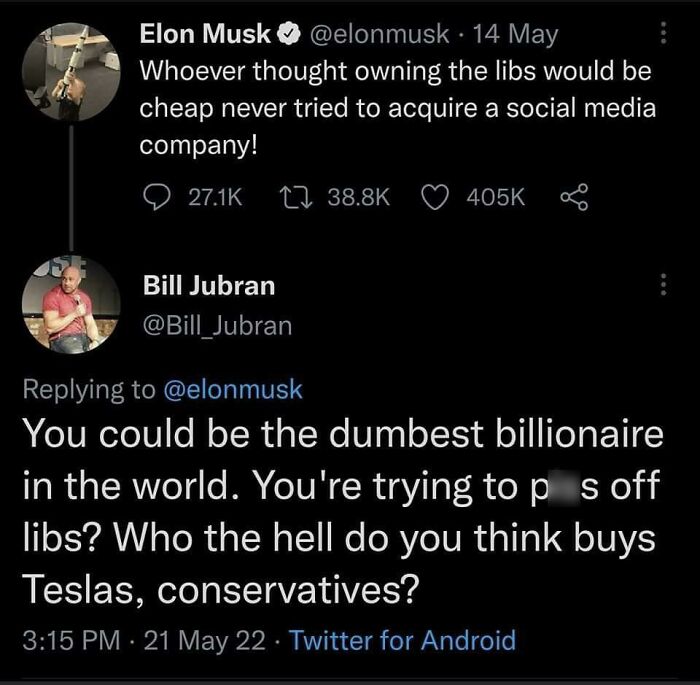Click the 405K likes count
Viewport: 700px width, 685px height.
[495, 198]
